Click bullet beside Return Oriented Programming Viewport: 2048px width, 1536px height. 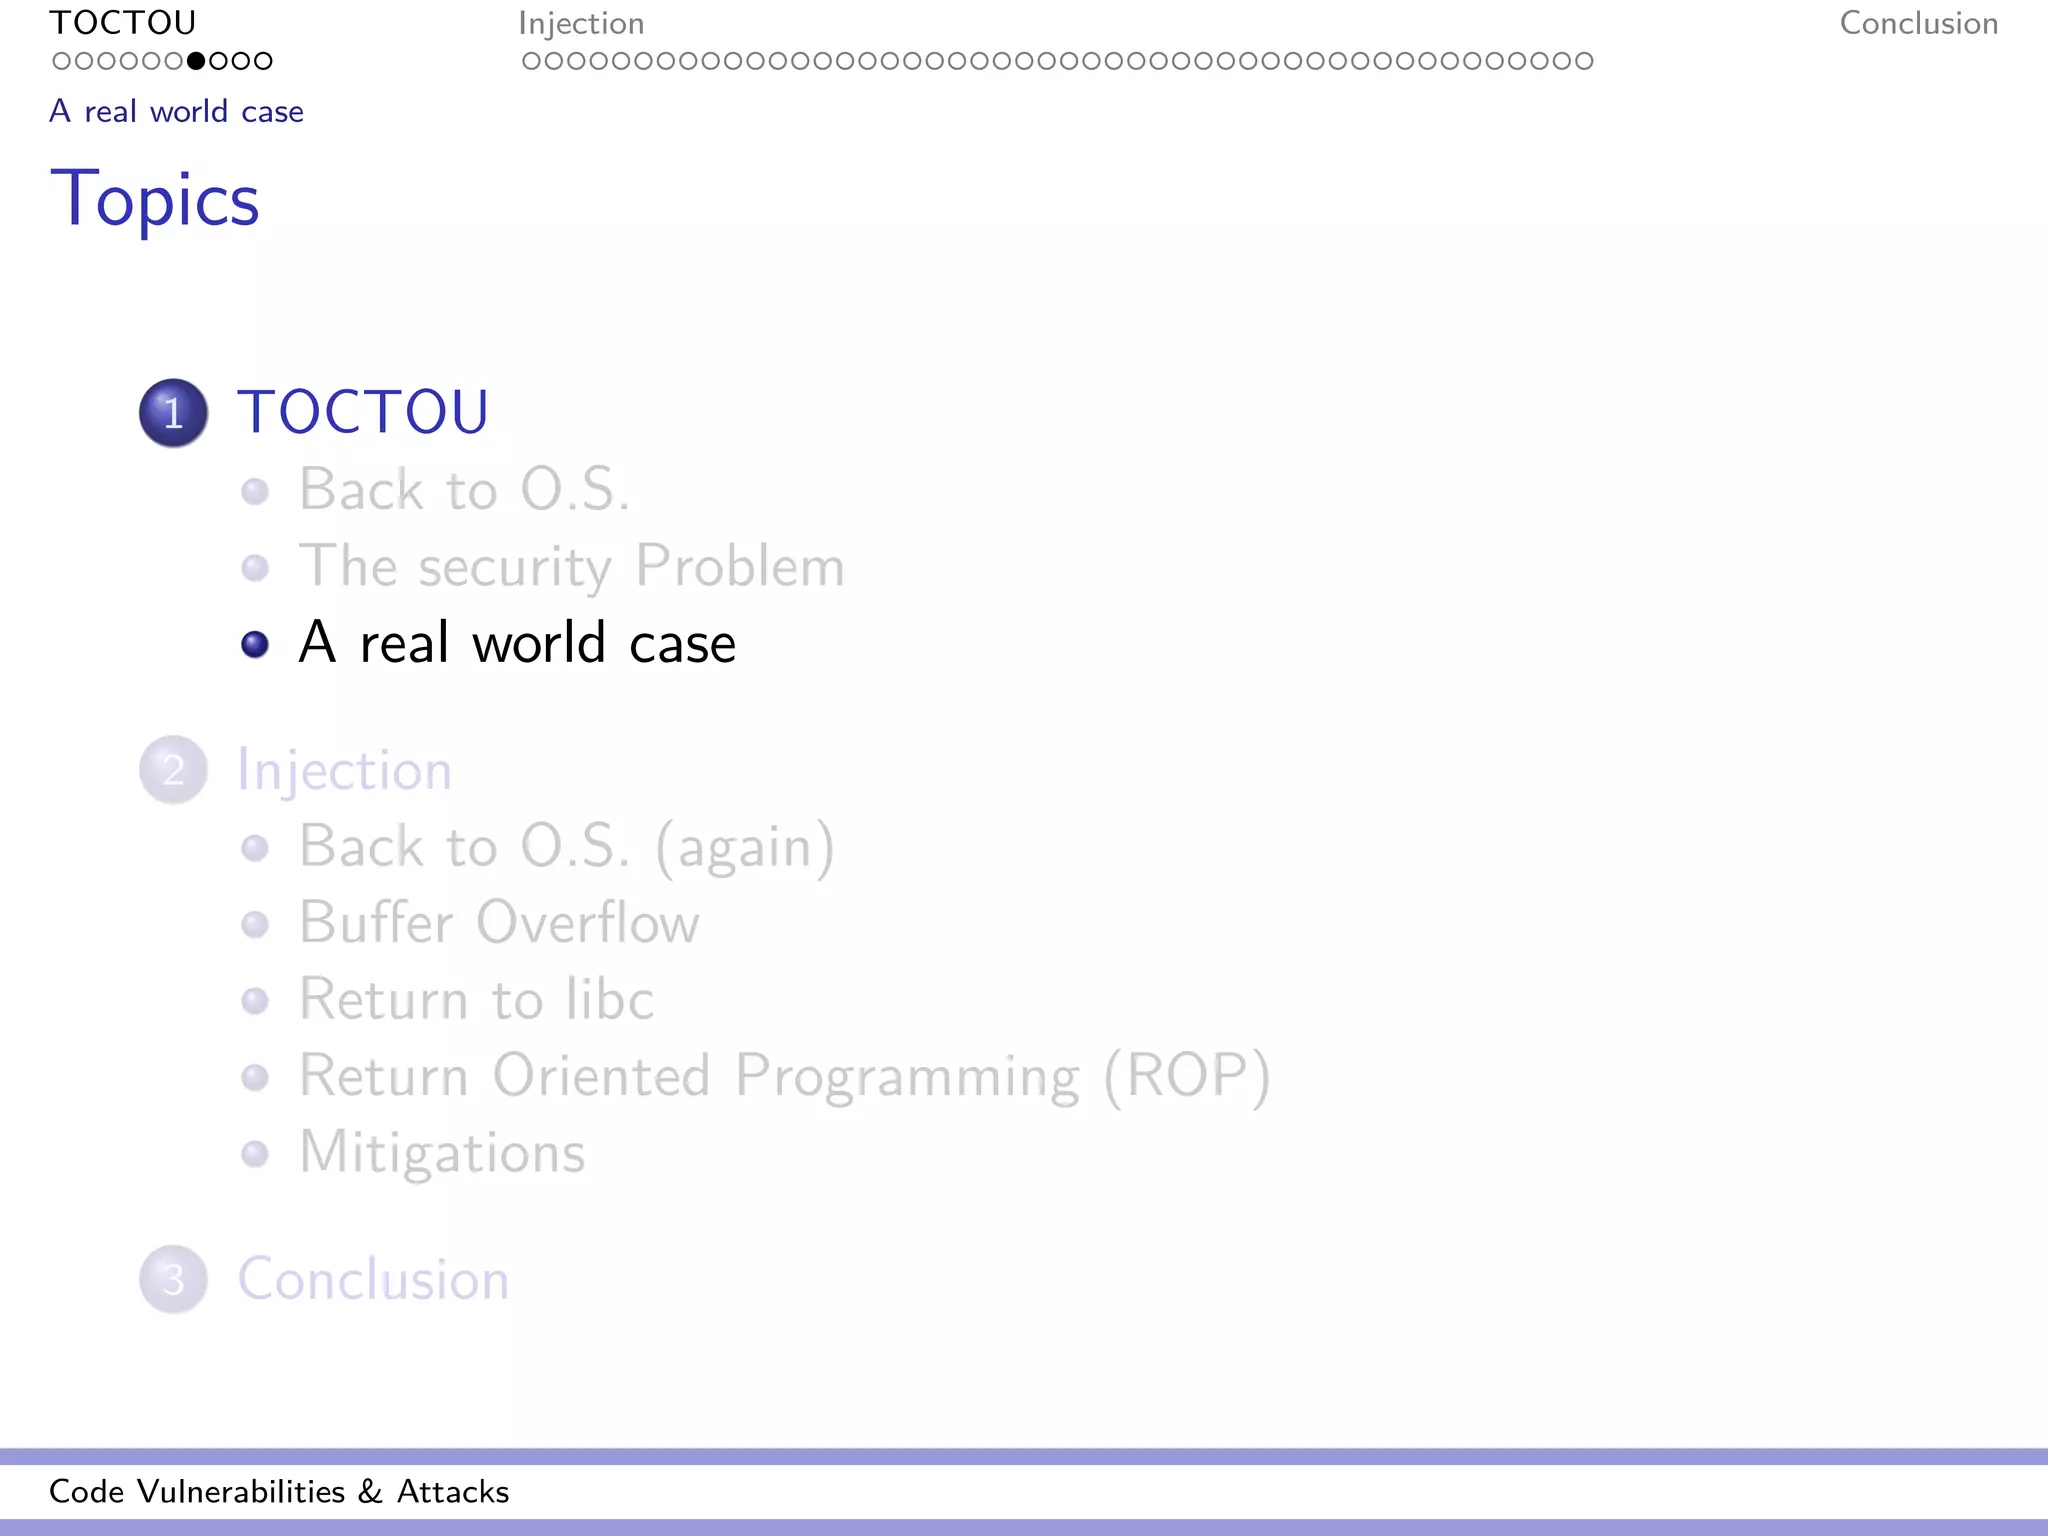255,1077
